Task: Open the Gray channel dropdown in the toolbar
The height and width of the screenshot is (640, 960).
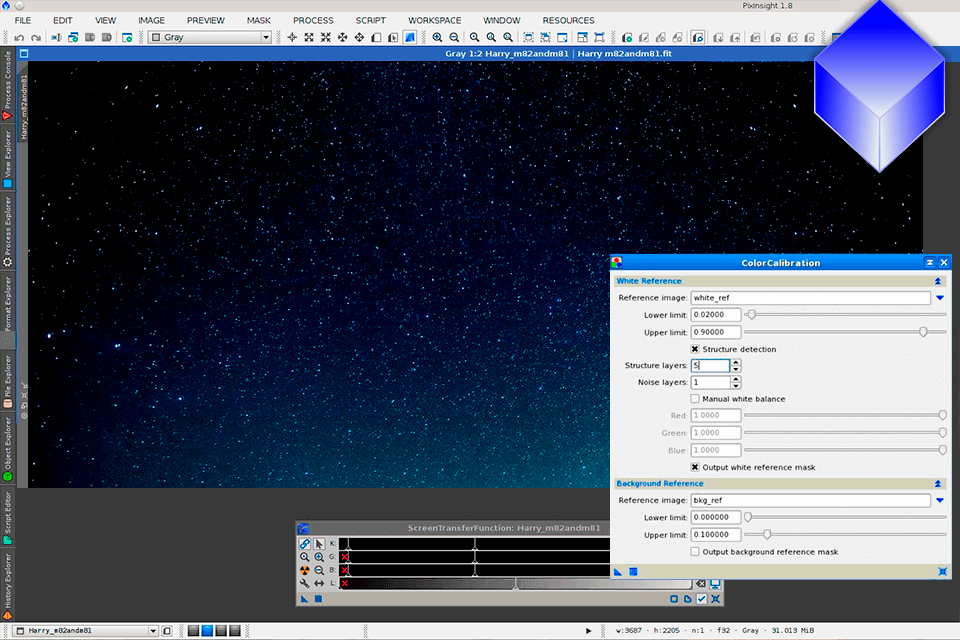Action: 266,37
